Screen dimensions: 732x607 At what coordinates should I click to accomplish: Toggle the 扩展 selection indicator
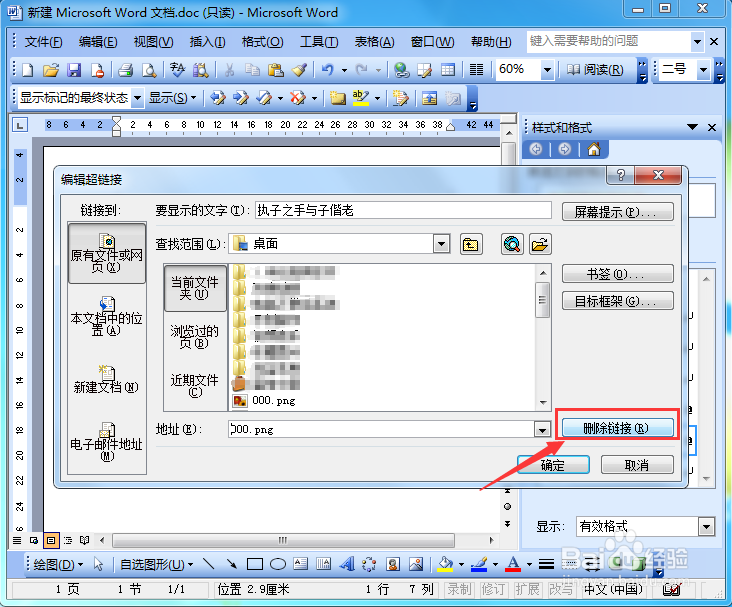point(527,590)
